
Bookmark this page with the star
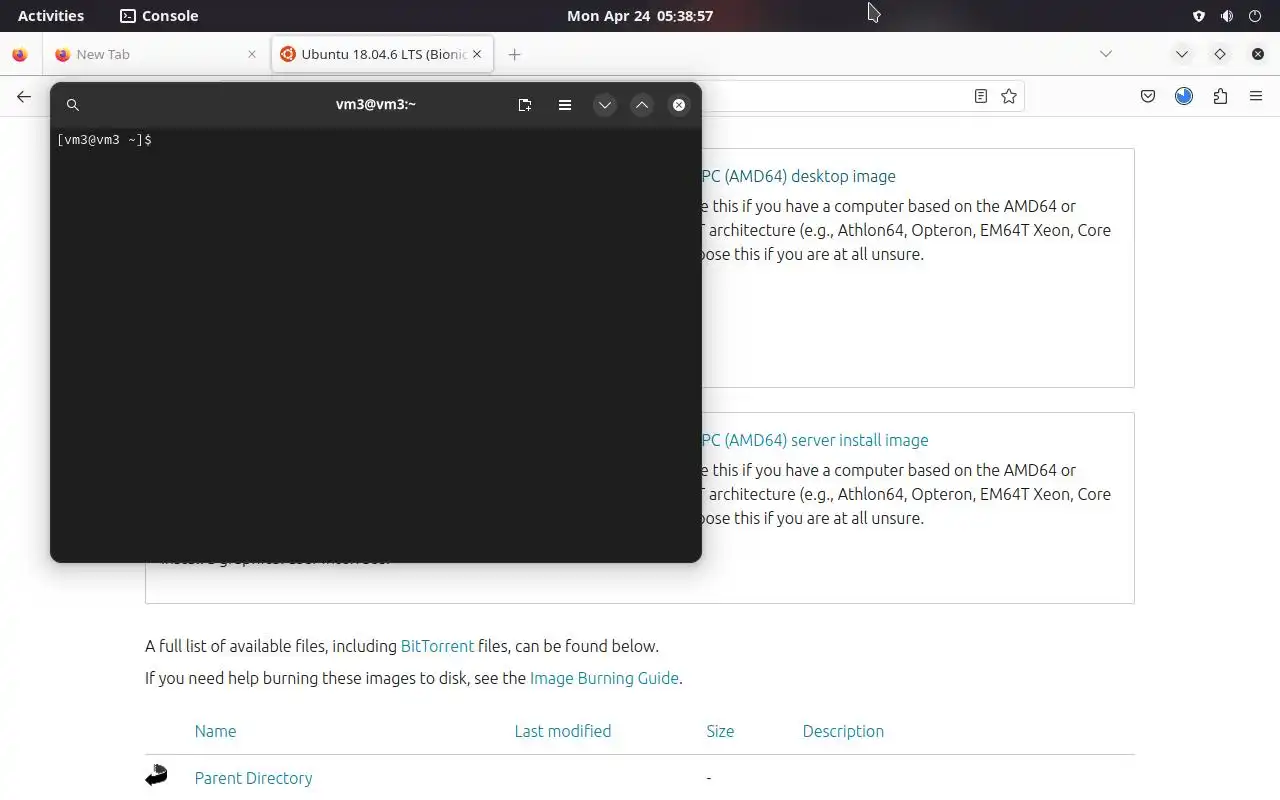1009,96
